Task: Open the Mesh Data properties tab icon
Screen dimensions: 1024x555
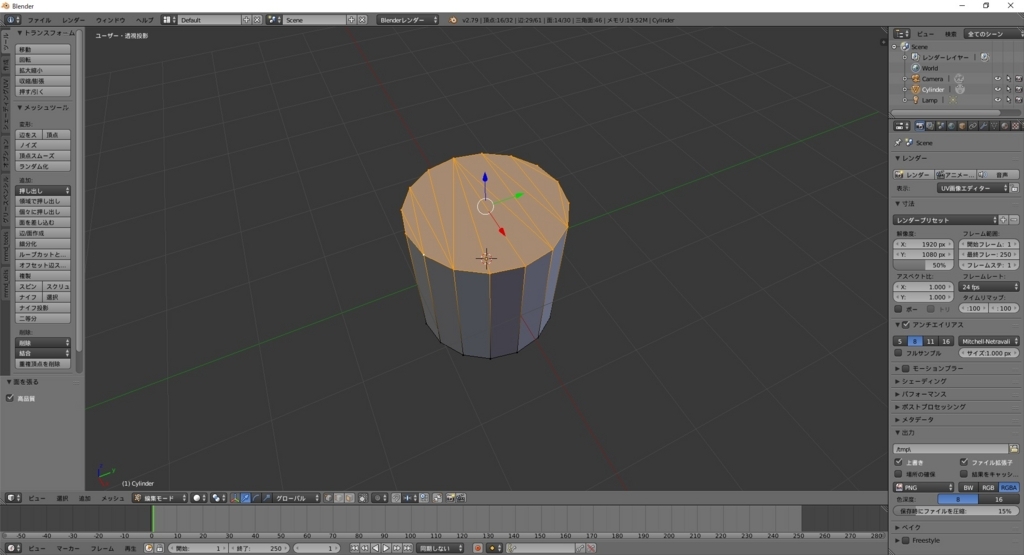Action: click(994, 126)
